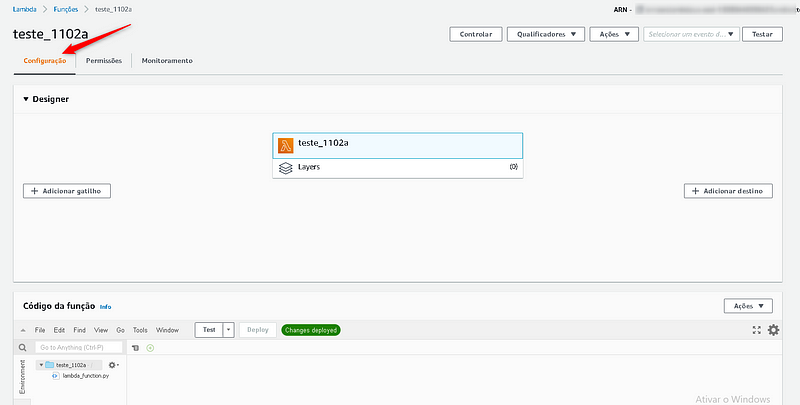This screenshot has height=405, width=800.
Task: Click the Testar button
Action: click(x=762, y=34)
